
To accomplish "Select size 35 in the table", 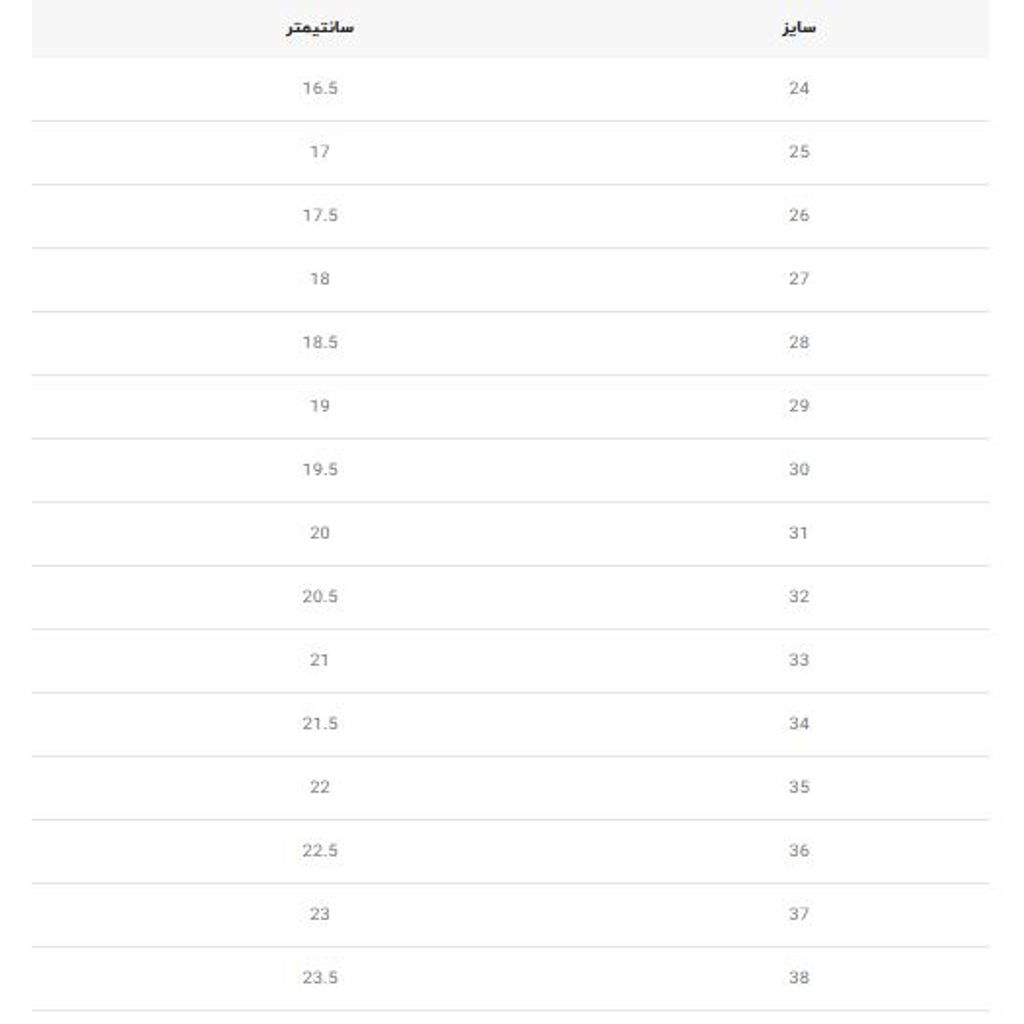I will [x=798, y=787].
